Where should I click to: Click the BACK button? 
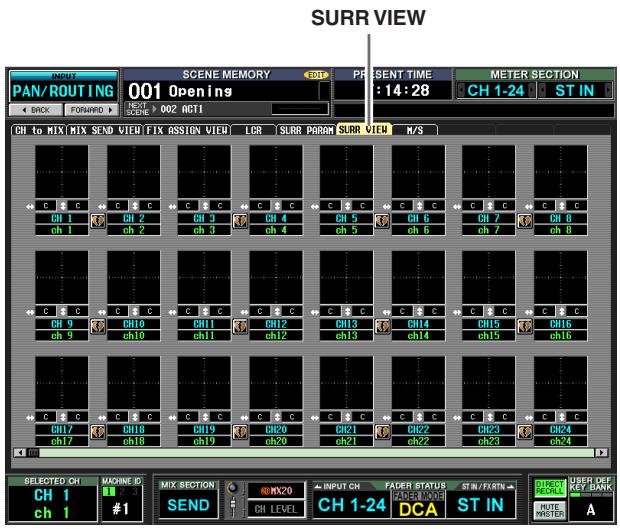[36, 110]
